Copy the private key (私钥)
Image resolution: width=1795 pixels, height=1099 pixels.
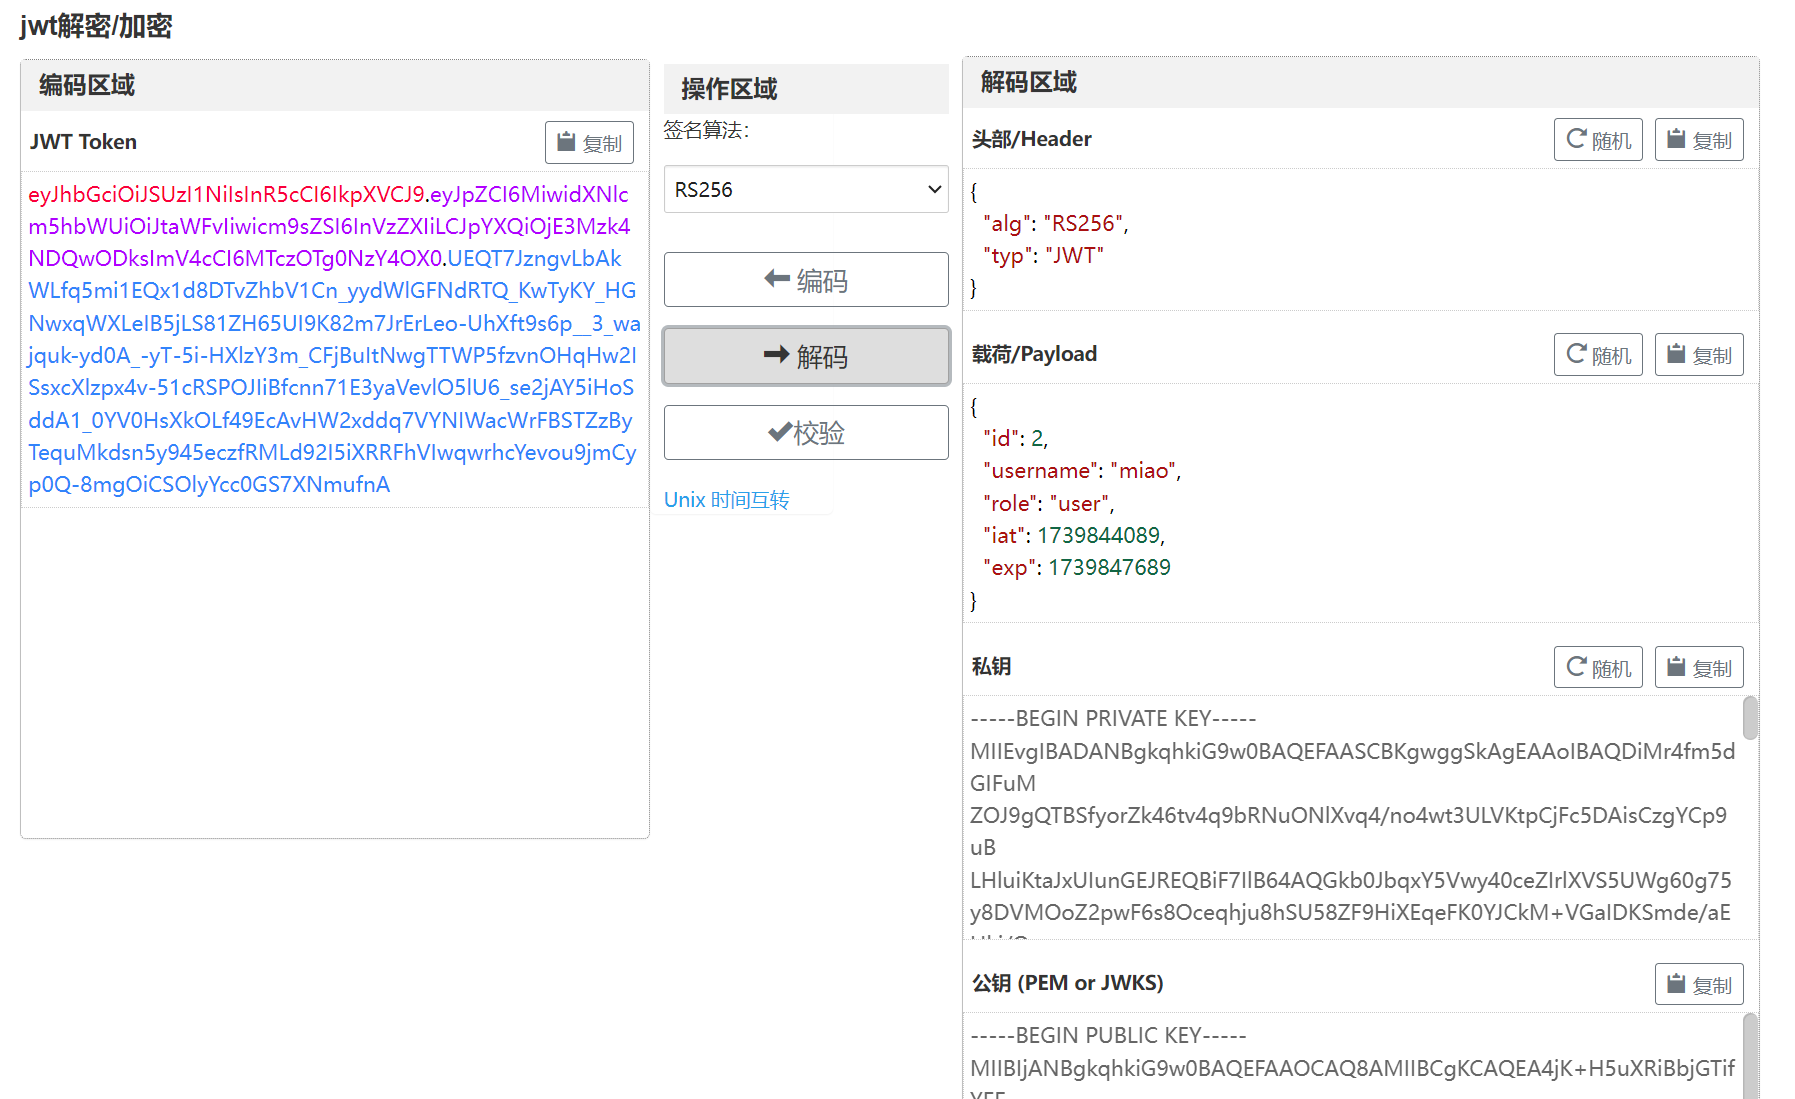coord(1698,668)
